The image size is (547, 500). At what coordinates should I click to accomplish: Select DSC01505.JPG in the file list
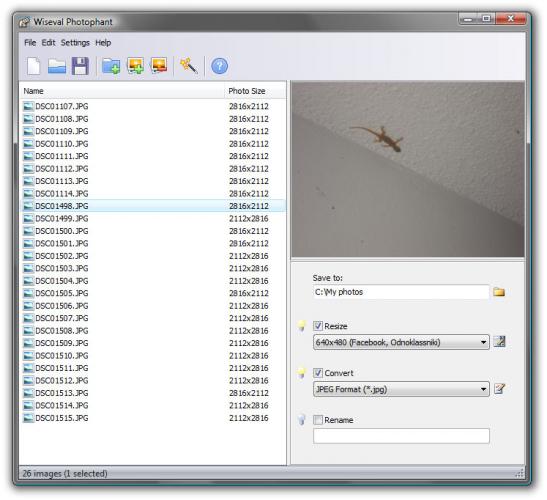(x=153, y=293)
